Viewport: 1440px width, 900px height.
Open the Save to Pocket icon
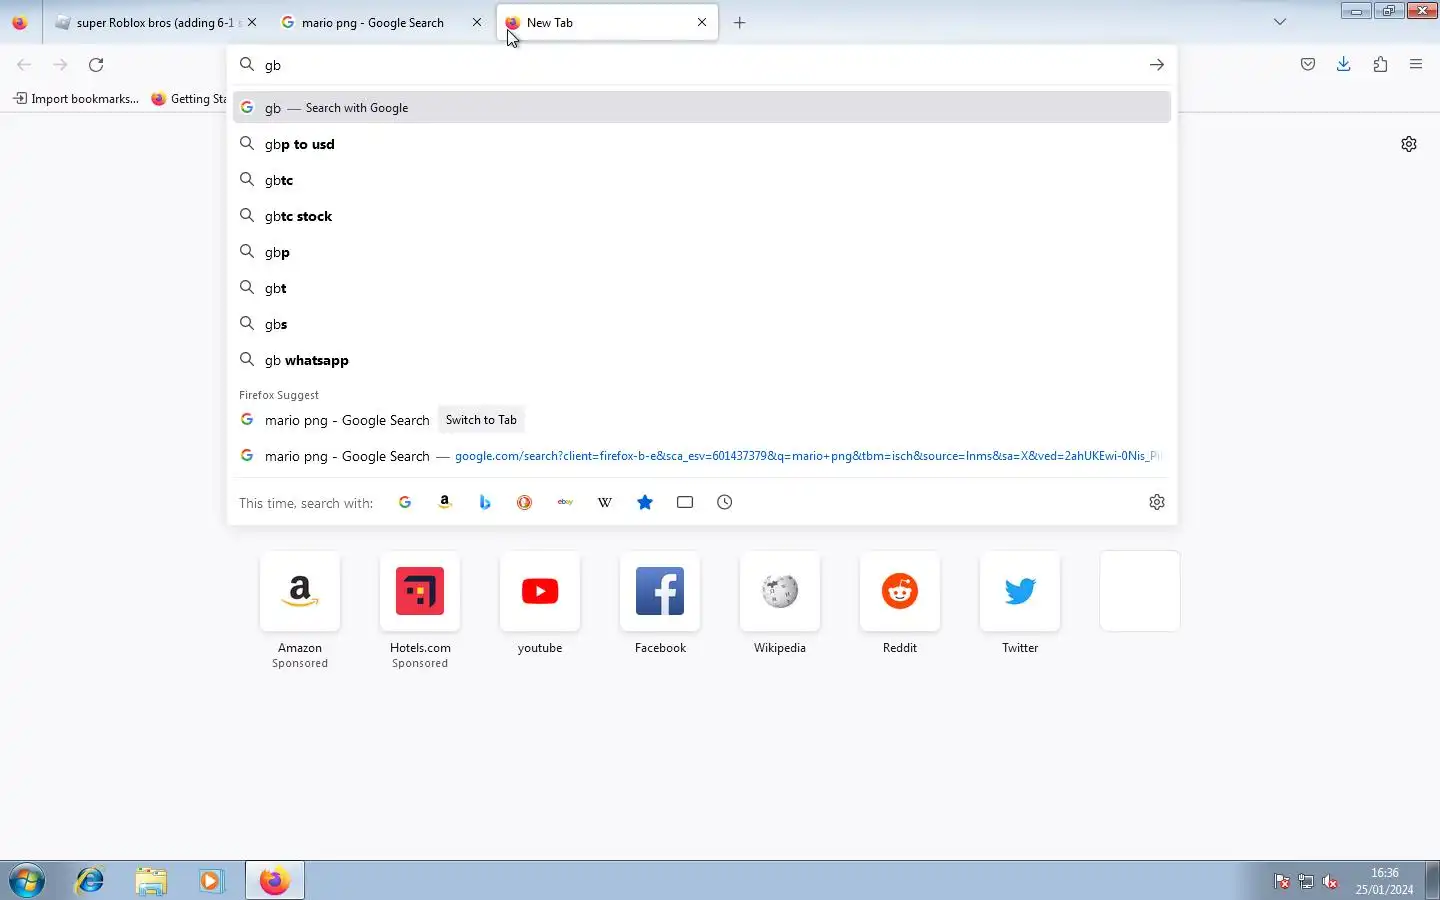click(1308, 65)
